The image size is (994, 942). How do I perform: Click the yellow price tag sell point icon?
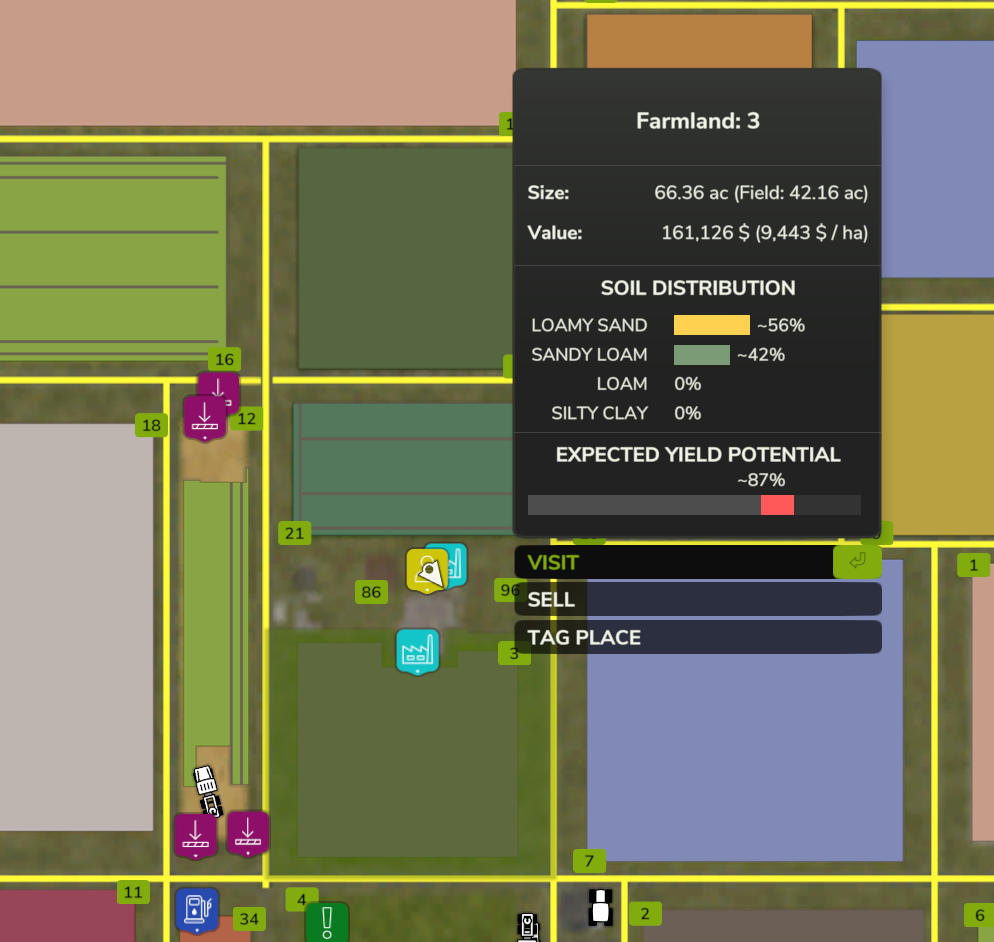(x=427, y=571)
